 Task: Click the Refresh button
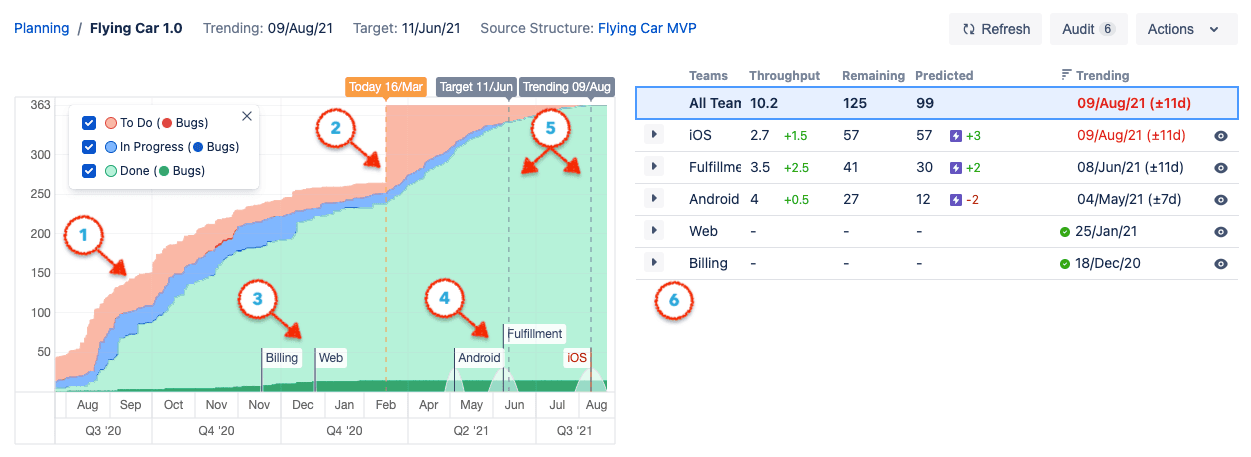996,29
